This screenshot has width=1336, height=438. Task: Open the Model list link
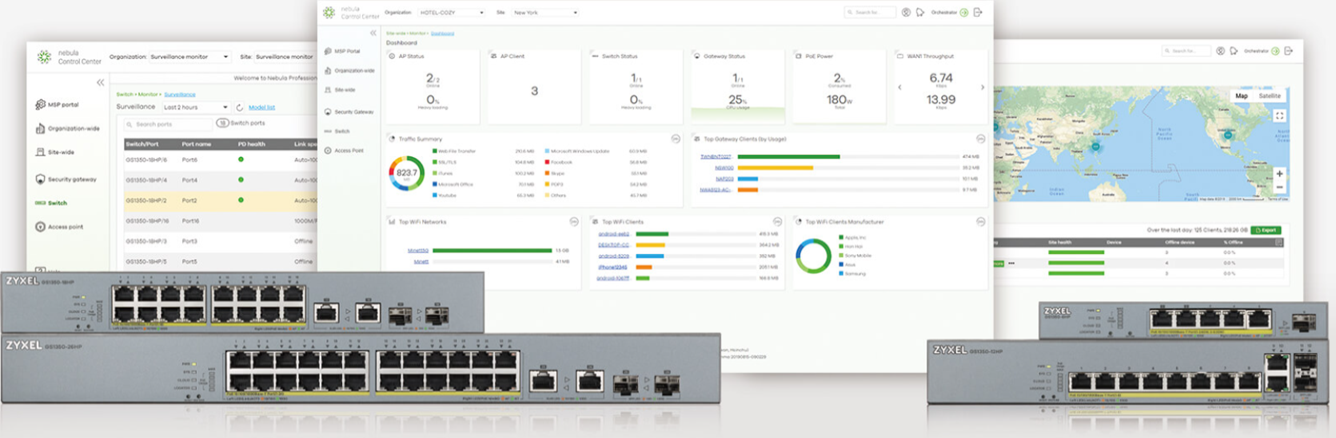point(261,107)
